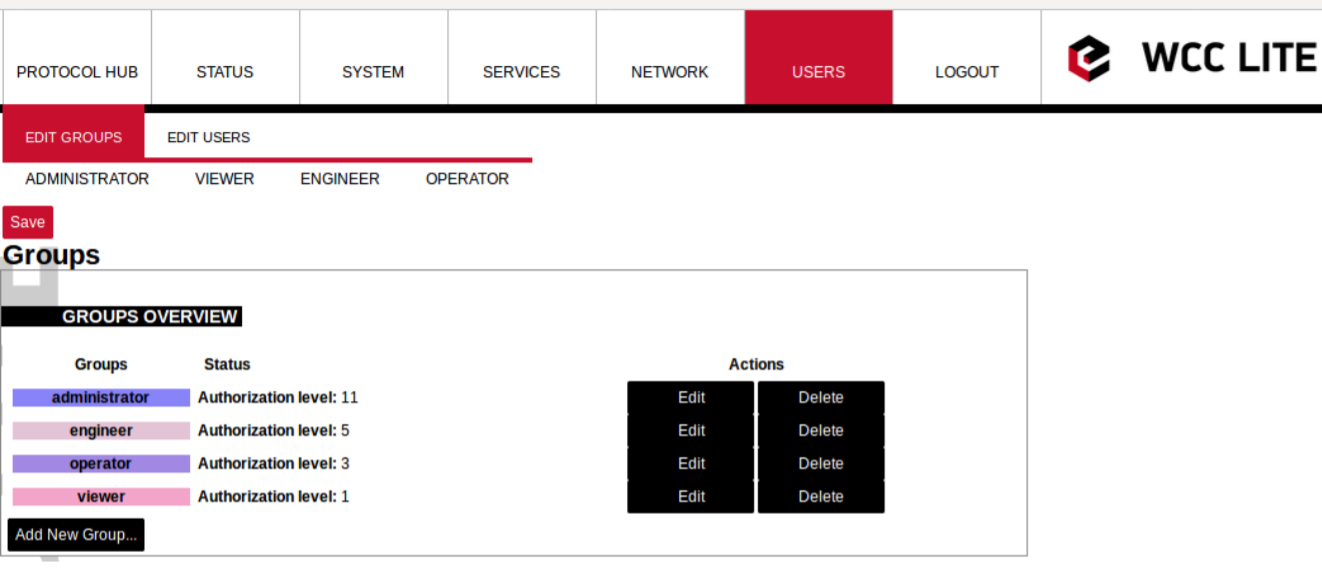The width and height of the screenshot is (1322, 582).
Task: Edit the operator group
Action: [x=691, y=463]
